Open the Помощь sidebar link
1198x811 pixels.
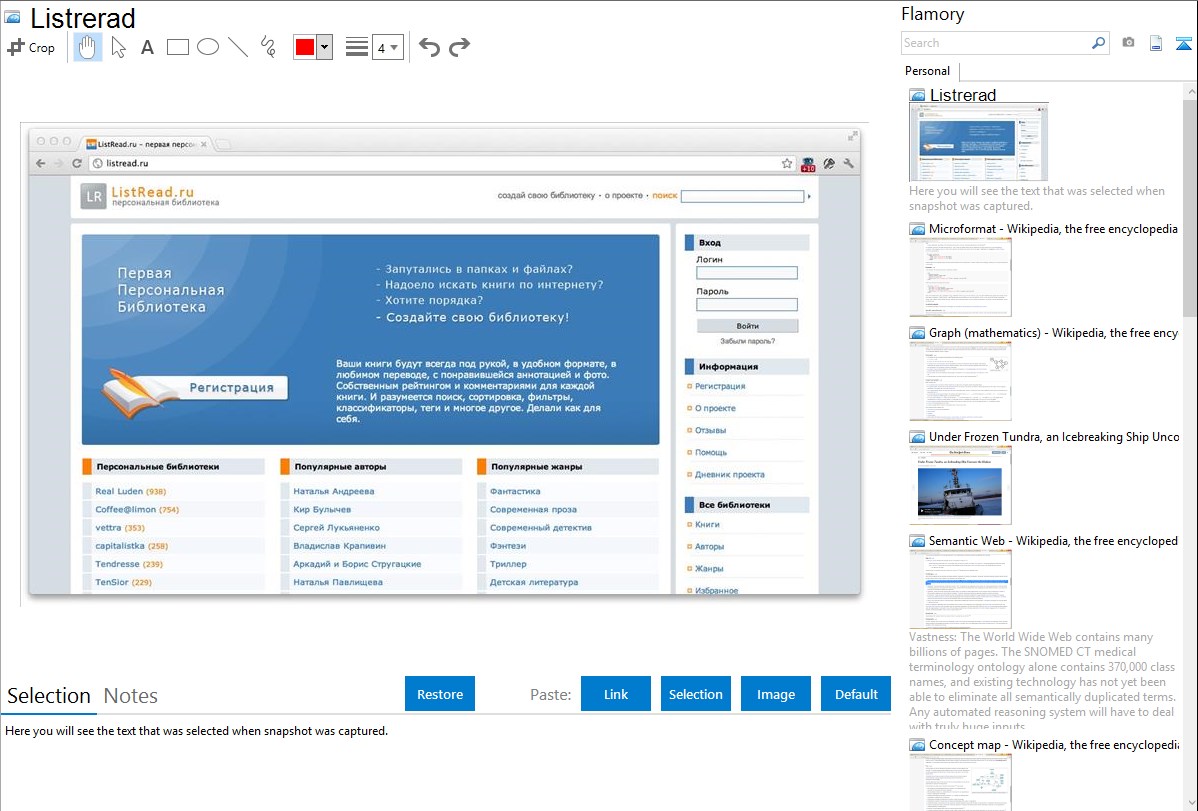tap(711, 453)
